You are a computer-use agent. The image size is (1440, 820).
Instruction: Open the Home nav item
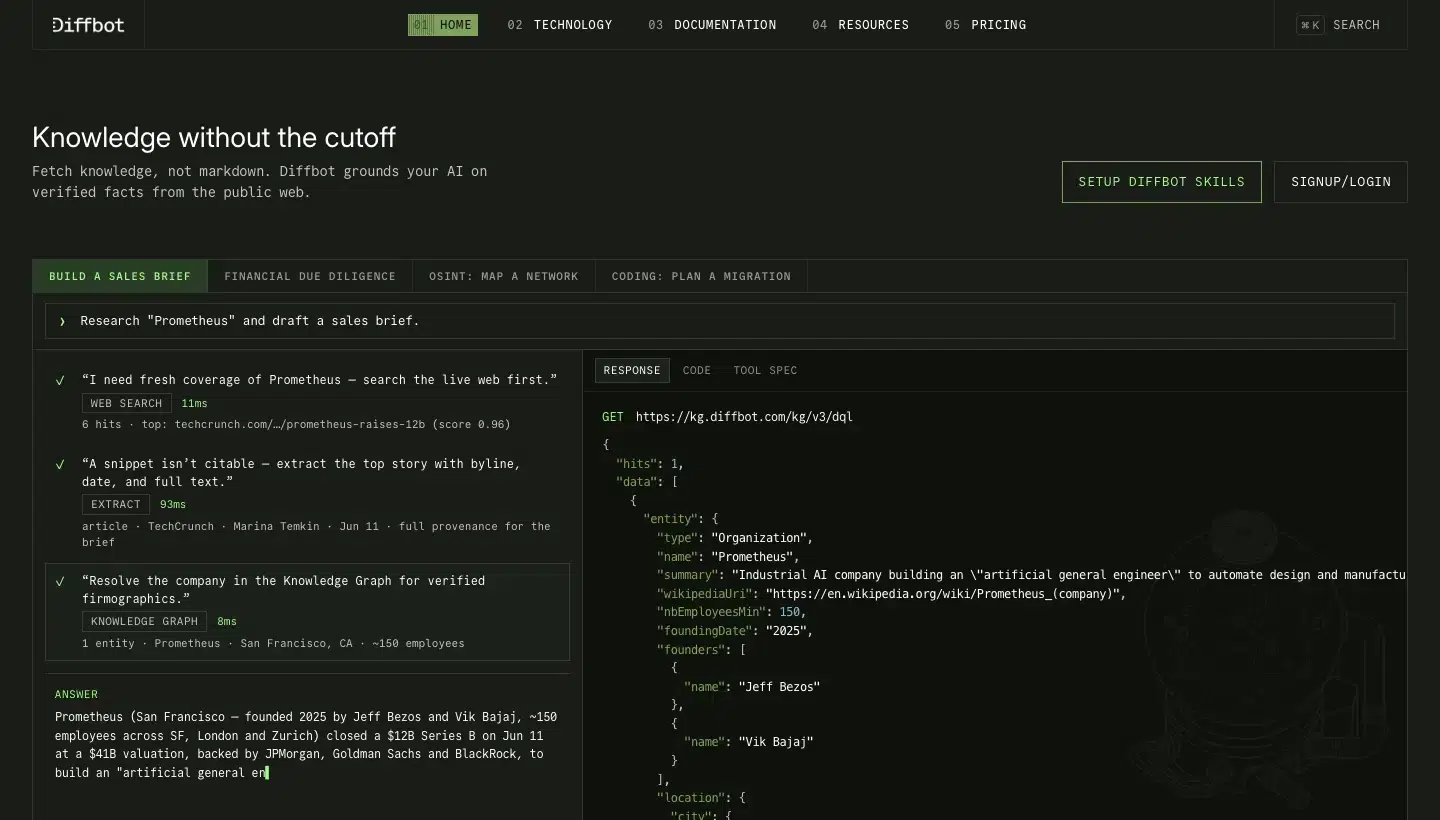click(443, 25)
